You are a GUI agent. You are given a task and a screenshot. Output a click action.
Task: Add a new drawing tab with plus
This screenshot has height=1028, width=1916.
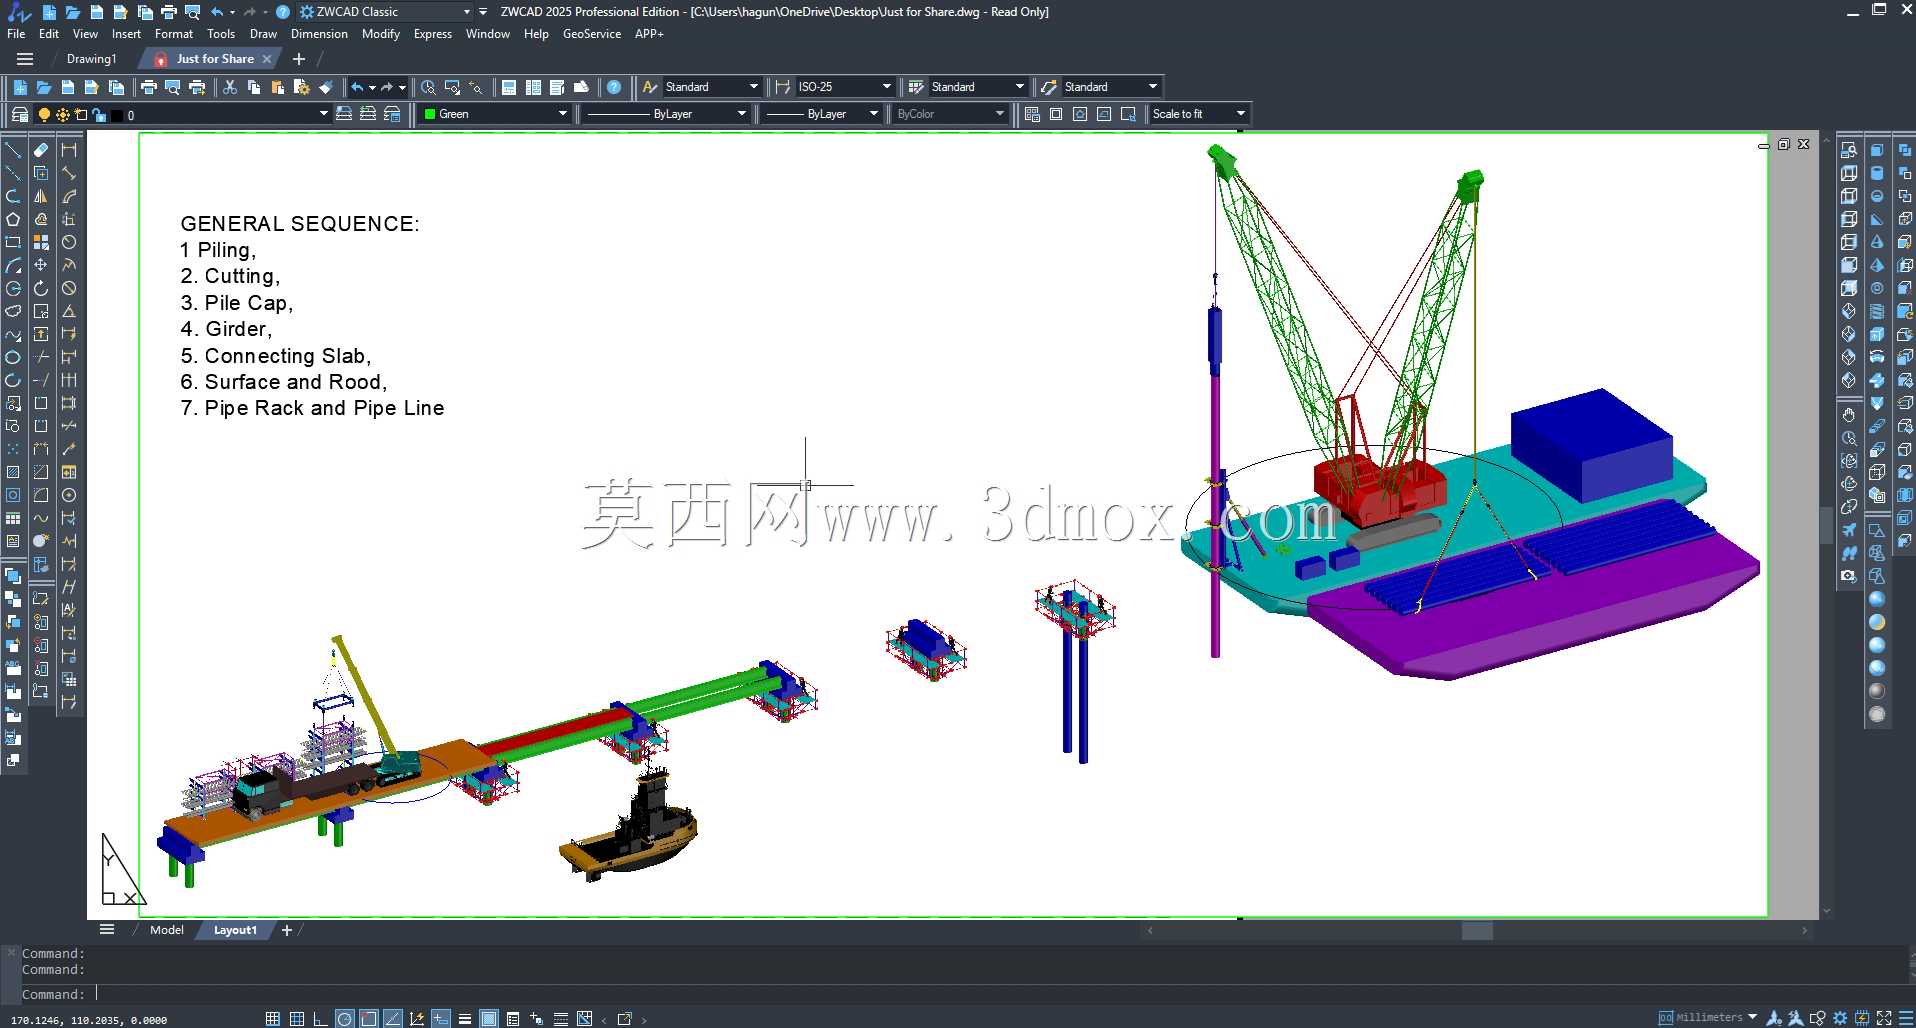point(298,59)
